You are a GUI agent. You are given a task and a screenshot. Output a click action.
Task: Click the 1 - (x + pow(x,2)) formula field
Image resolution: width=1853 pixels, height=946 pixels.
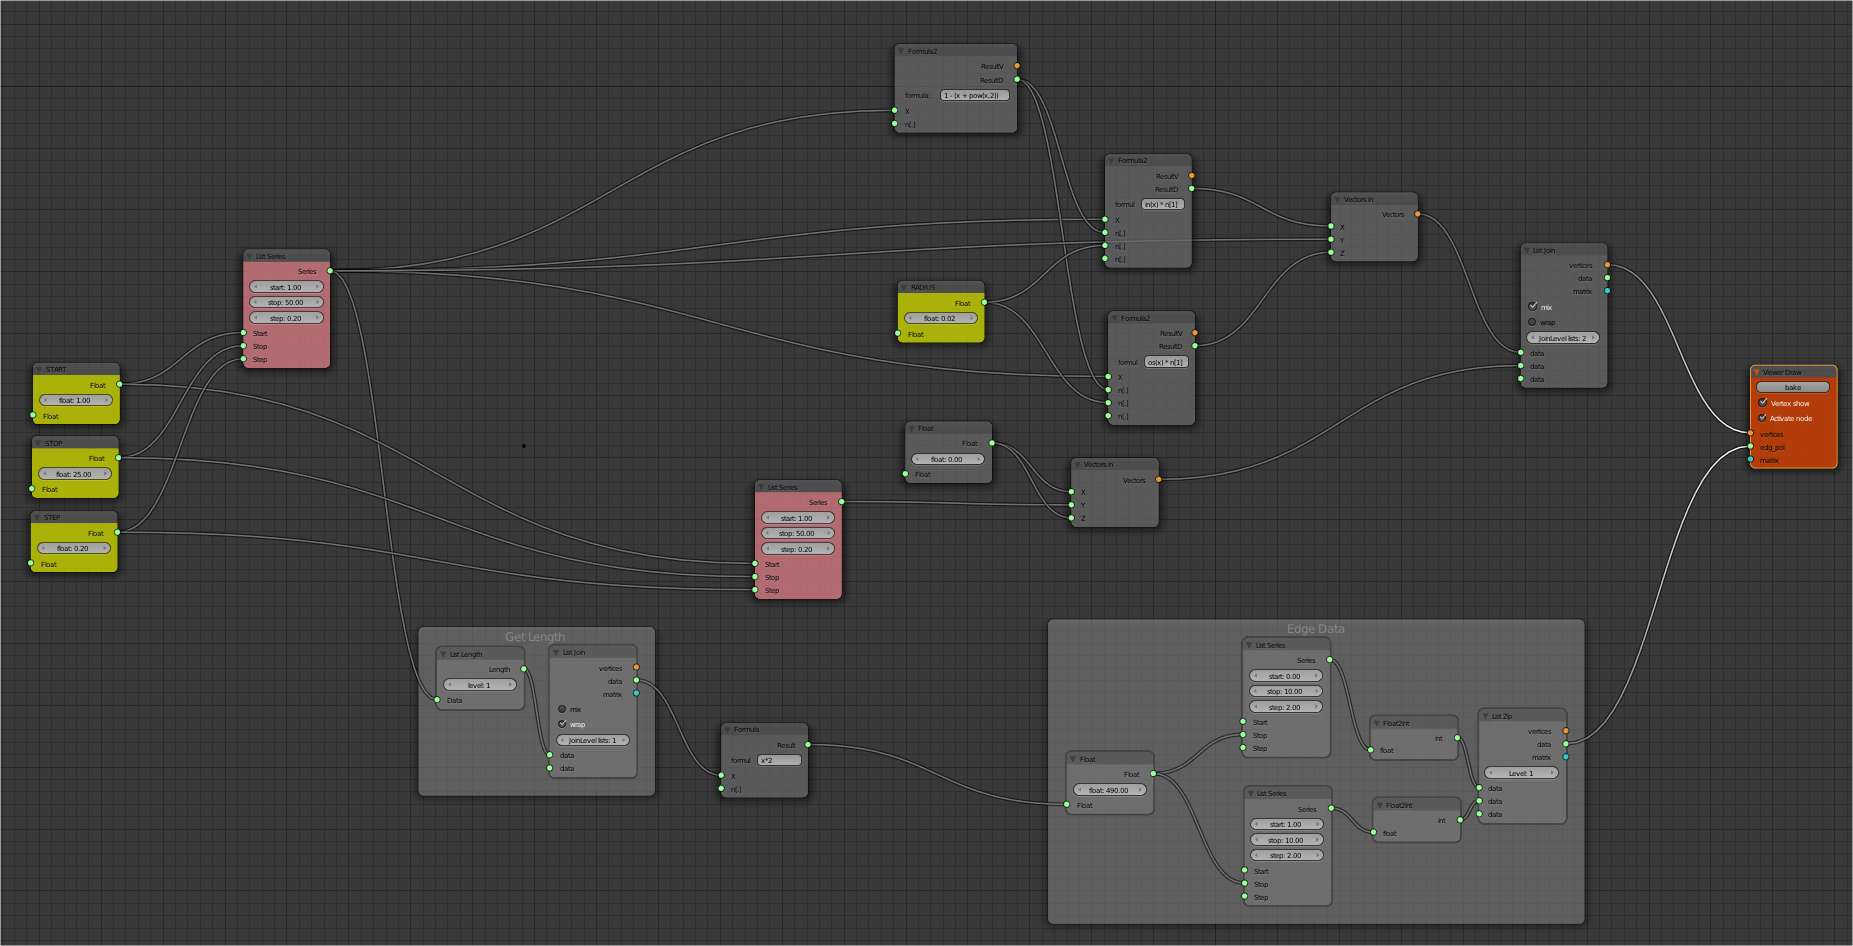[974, 95]
